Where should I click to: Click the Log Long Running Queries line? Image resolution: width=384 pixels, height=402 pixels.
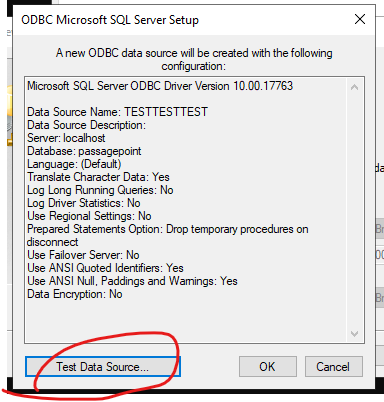[100, 190]
